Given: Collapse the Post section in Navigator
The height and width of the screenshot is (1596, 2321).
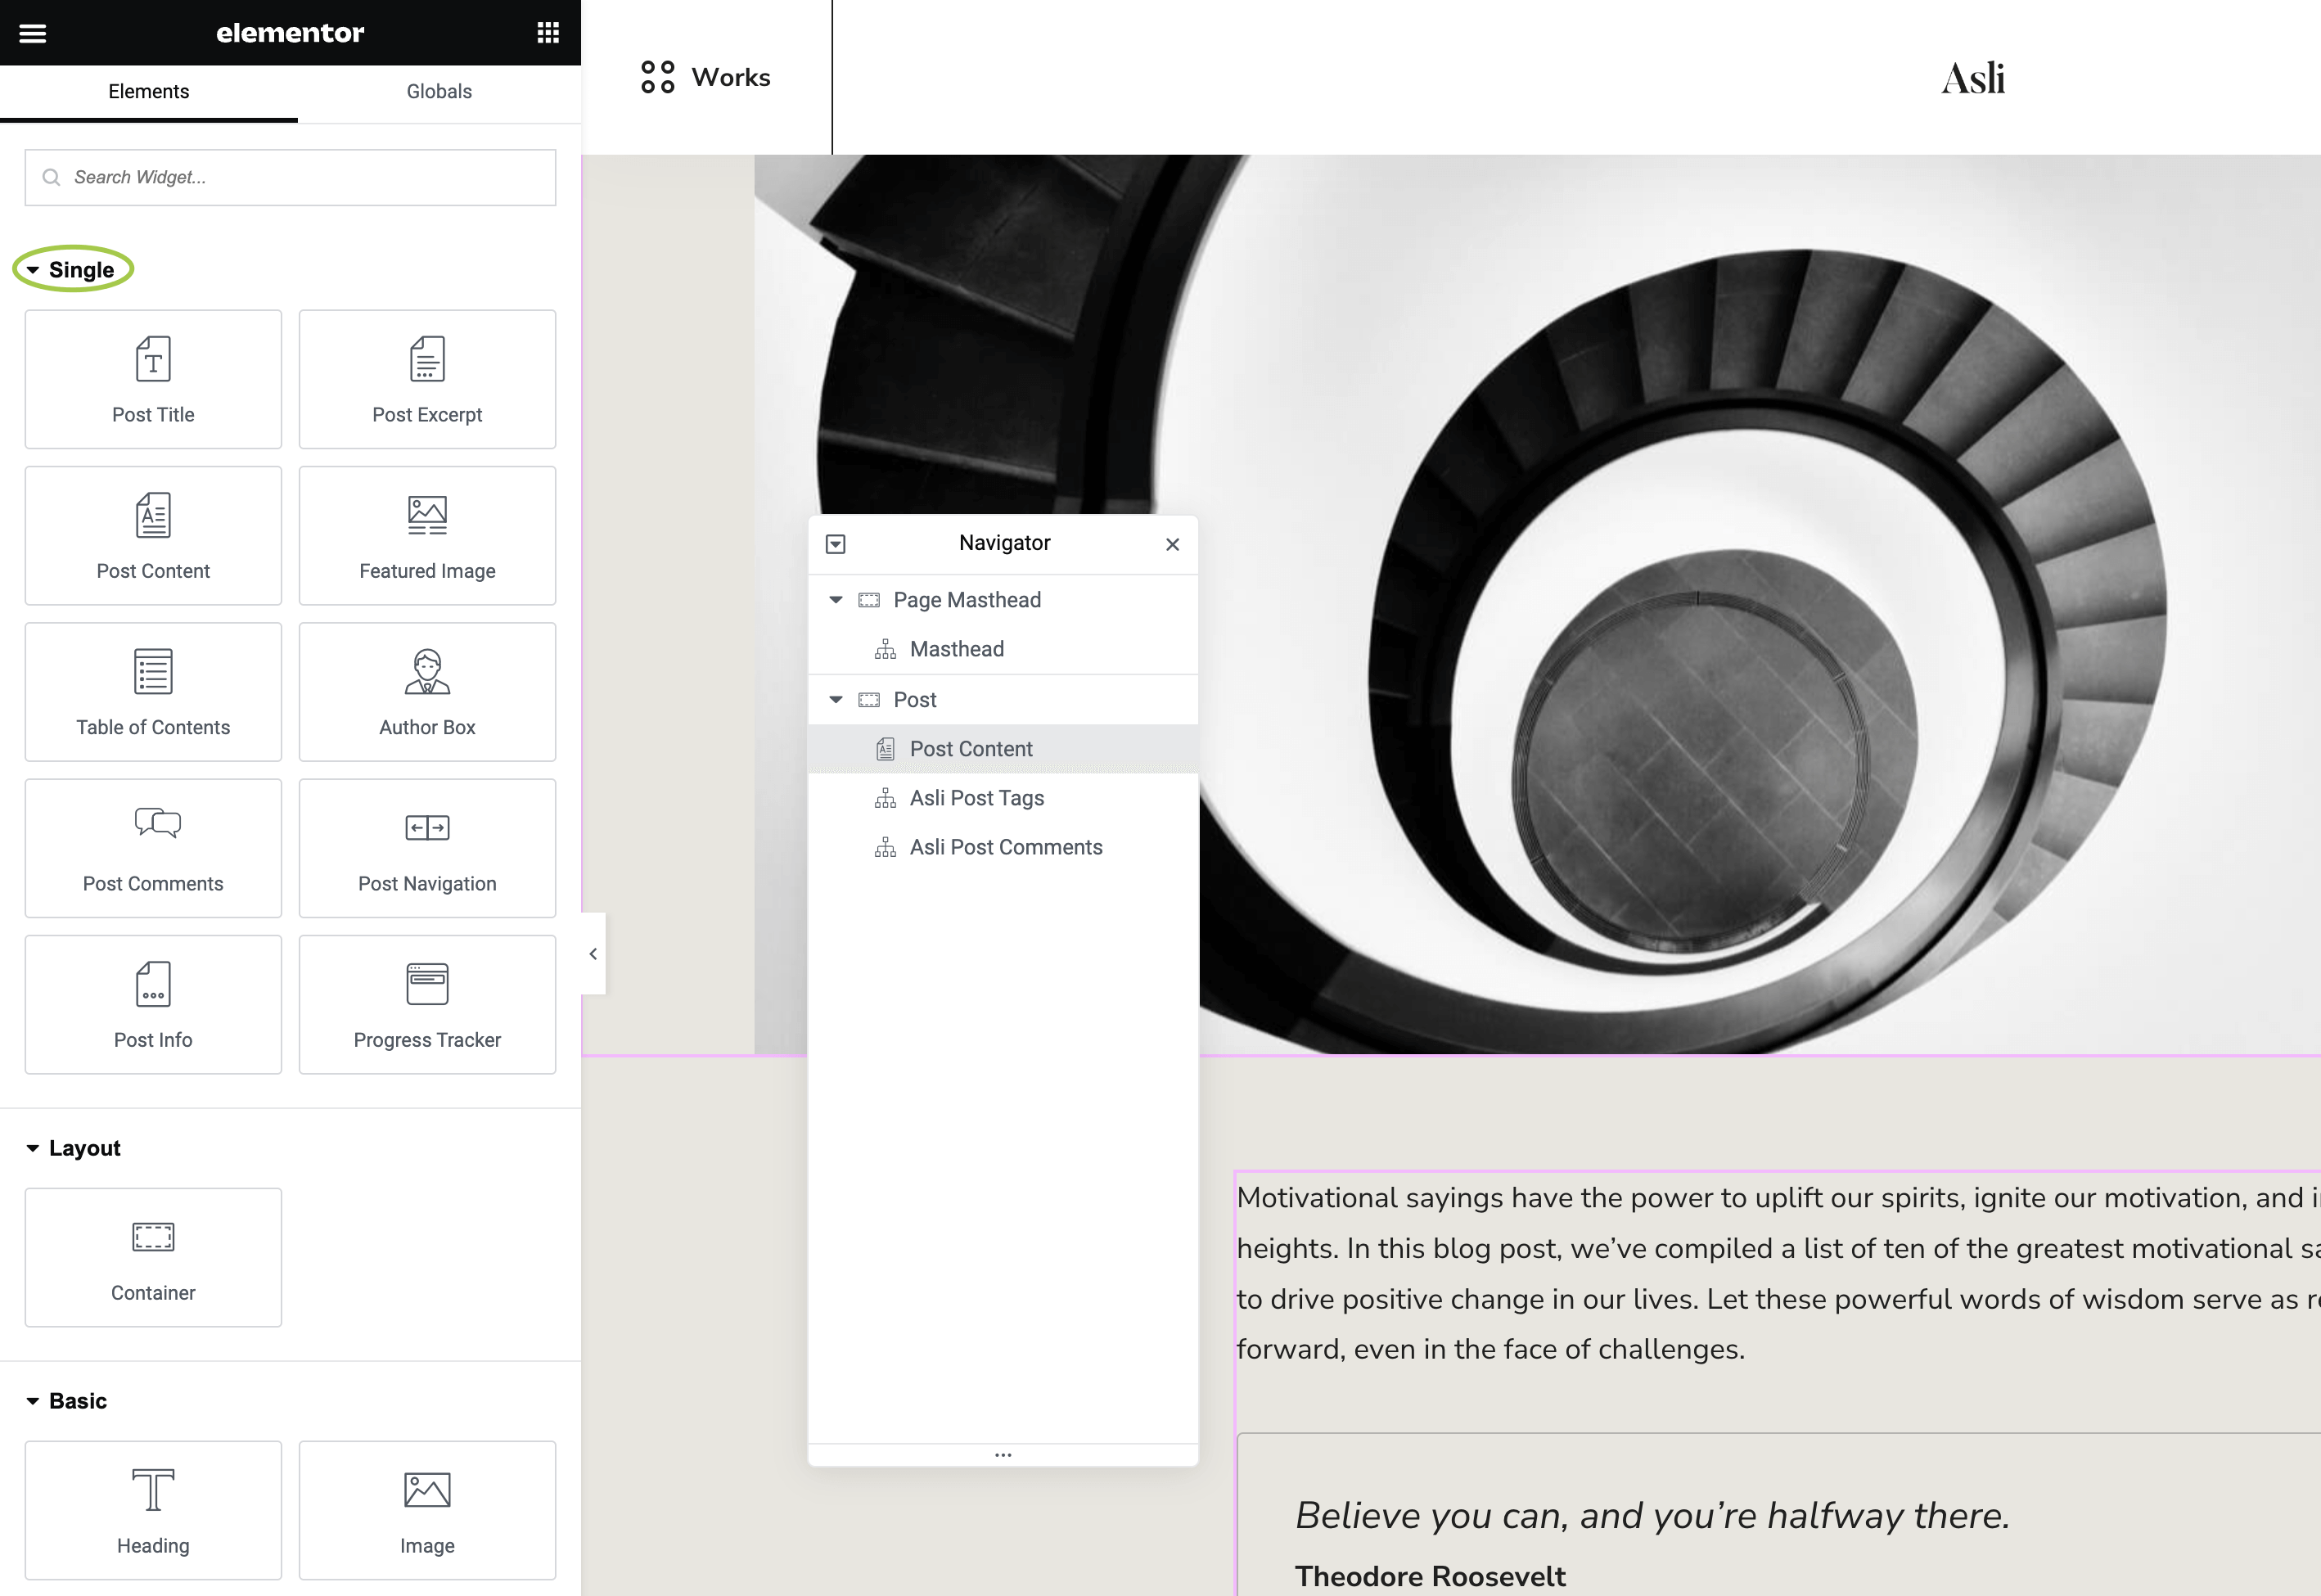Looking at the screenshot, I should click(x=836, y=700).
